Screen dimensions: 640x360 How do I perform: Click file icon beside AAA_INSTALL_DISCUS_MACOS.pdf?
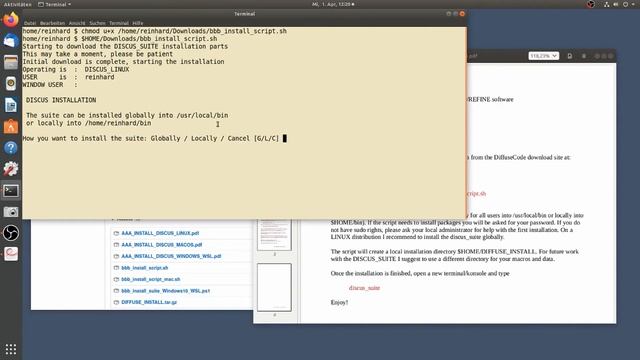click(116, 245)
